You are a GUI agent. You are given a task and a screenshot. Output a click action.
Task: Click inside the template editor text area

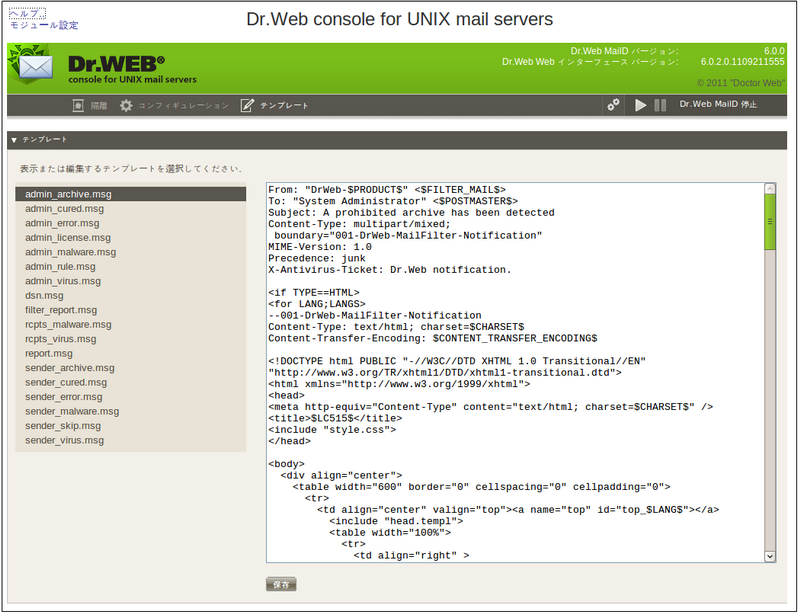[x=515, y=373]
